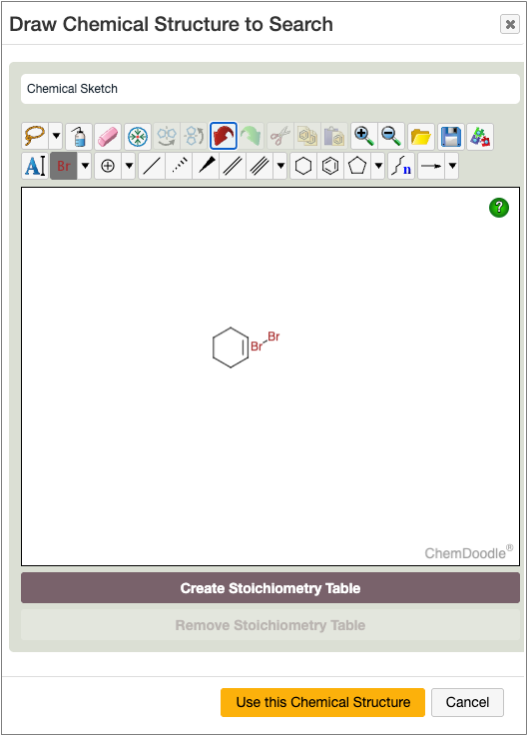This screenshot has height=736, width=528.
Task: Click the Undo red arrow
Action: (223, 137)
